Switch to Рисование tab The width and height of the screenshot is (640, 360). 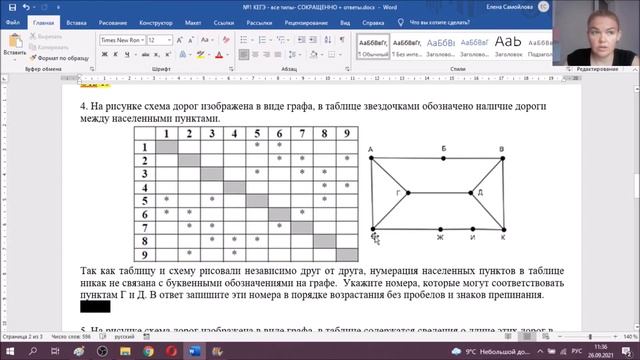coord(113,23)
